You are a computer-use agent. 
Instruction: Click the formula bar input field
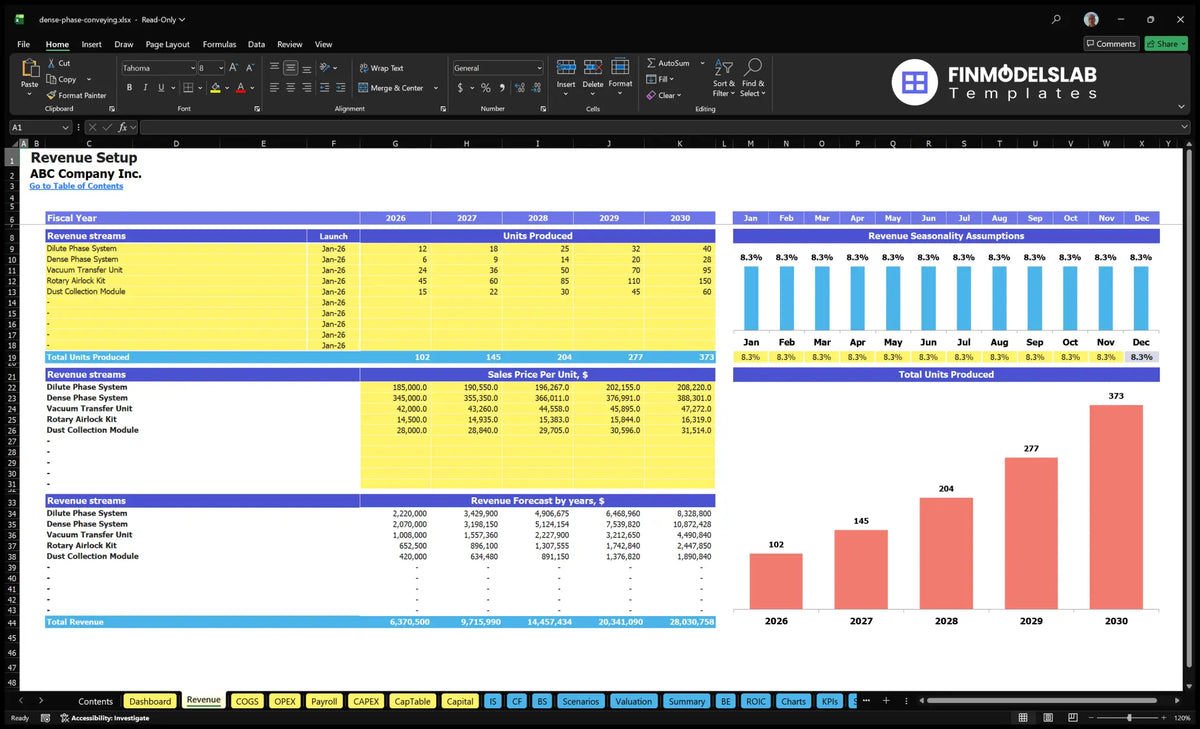pos(665,127)
